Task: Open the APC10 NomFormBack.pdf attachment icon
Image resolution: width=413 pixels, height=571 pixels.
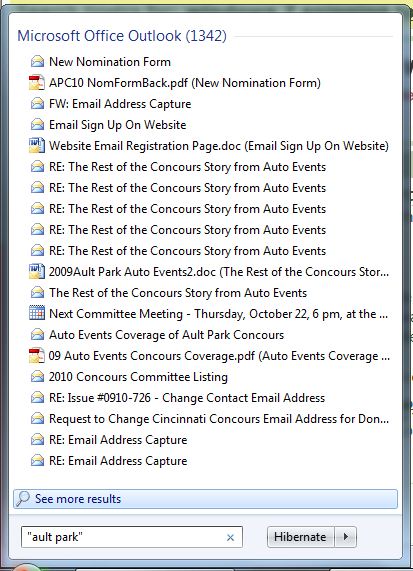Action: click(37, 83)
